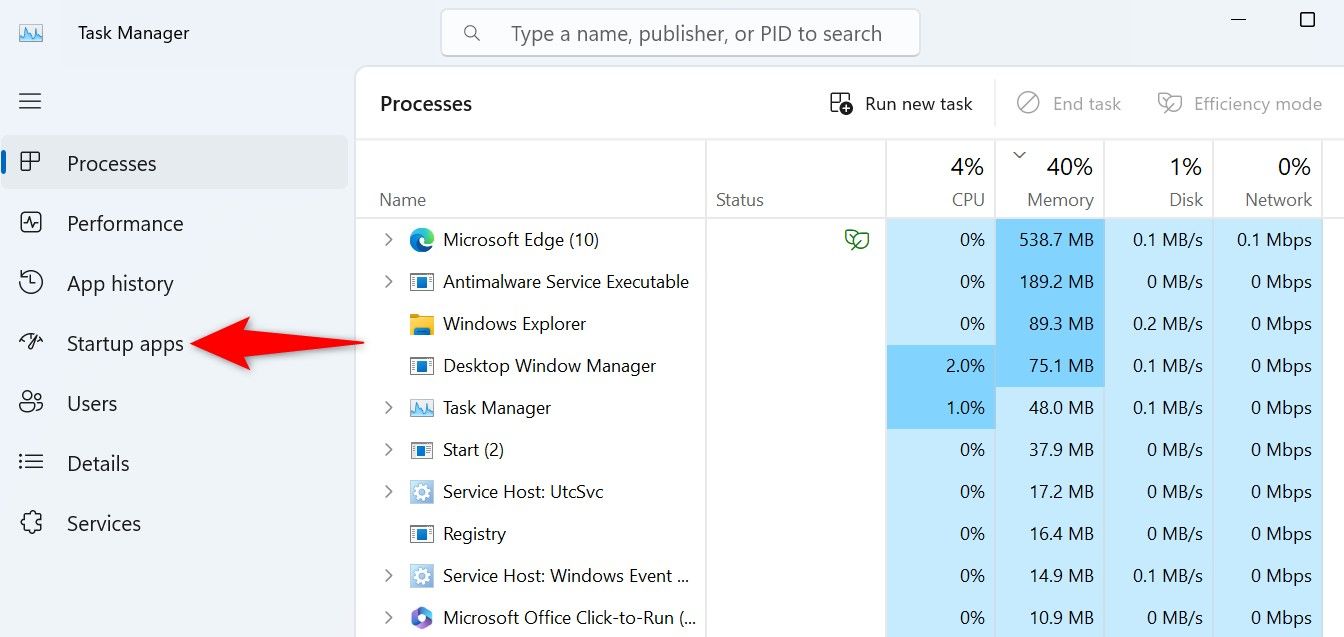Click the search field to type a PID
Screen dimensions: 1344x637
[681, 32]
